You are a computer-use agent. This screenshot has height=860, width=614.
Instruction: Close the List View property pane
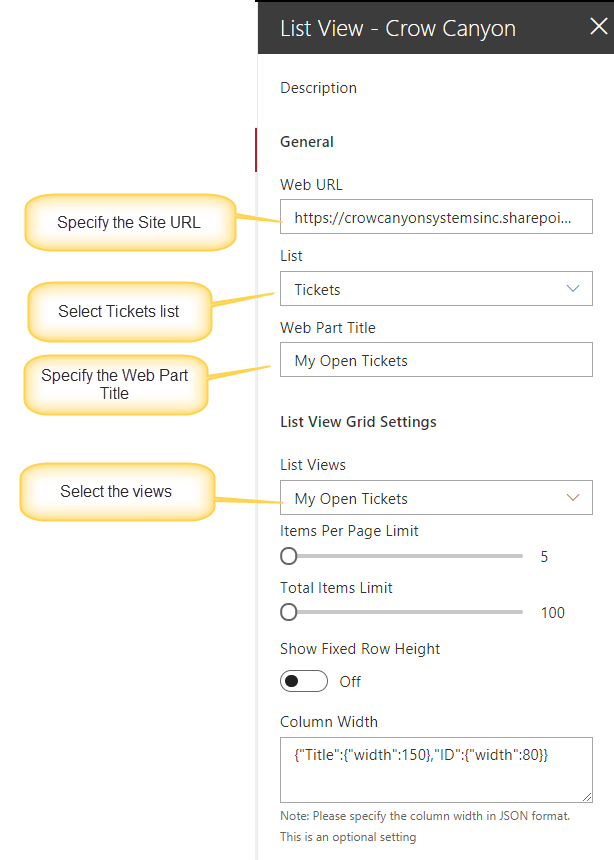(598, 26)
